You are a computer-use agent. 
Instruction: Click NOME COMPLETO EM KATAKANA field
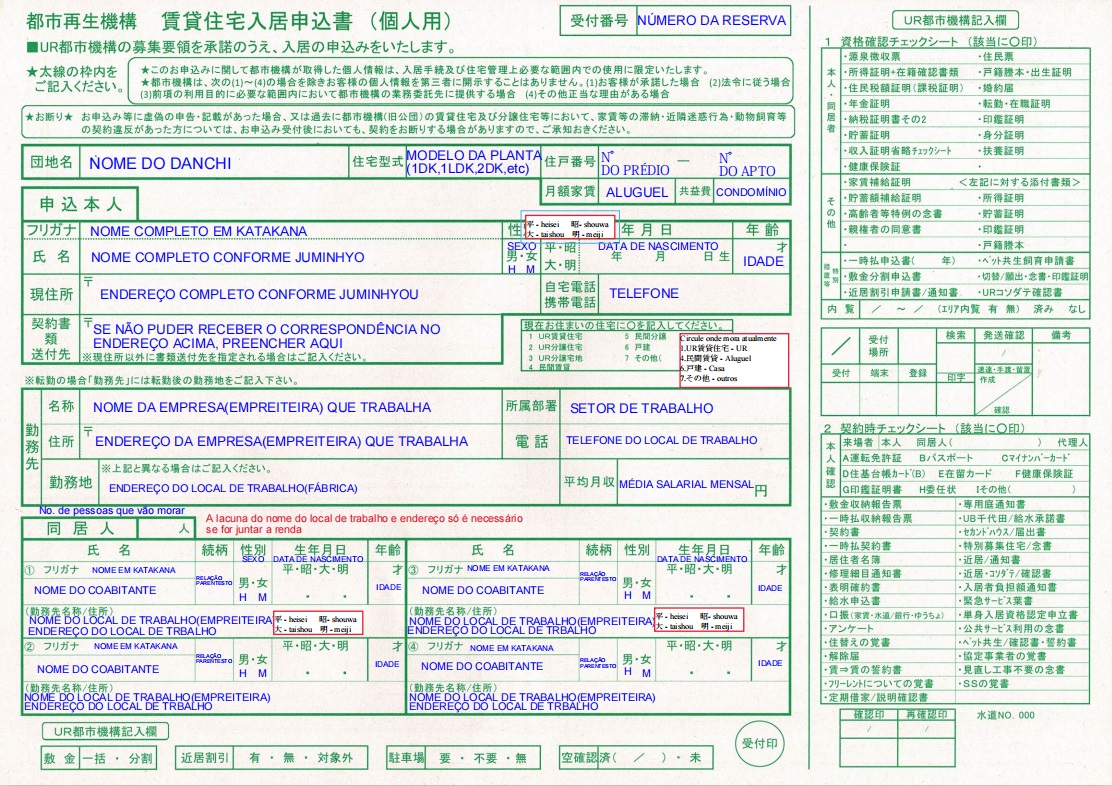[x=198, y=231]
